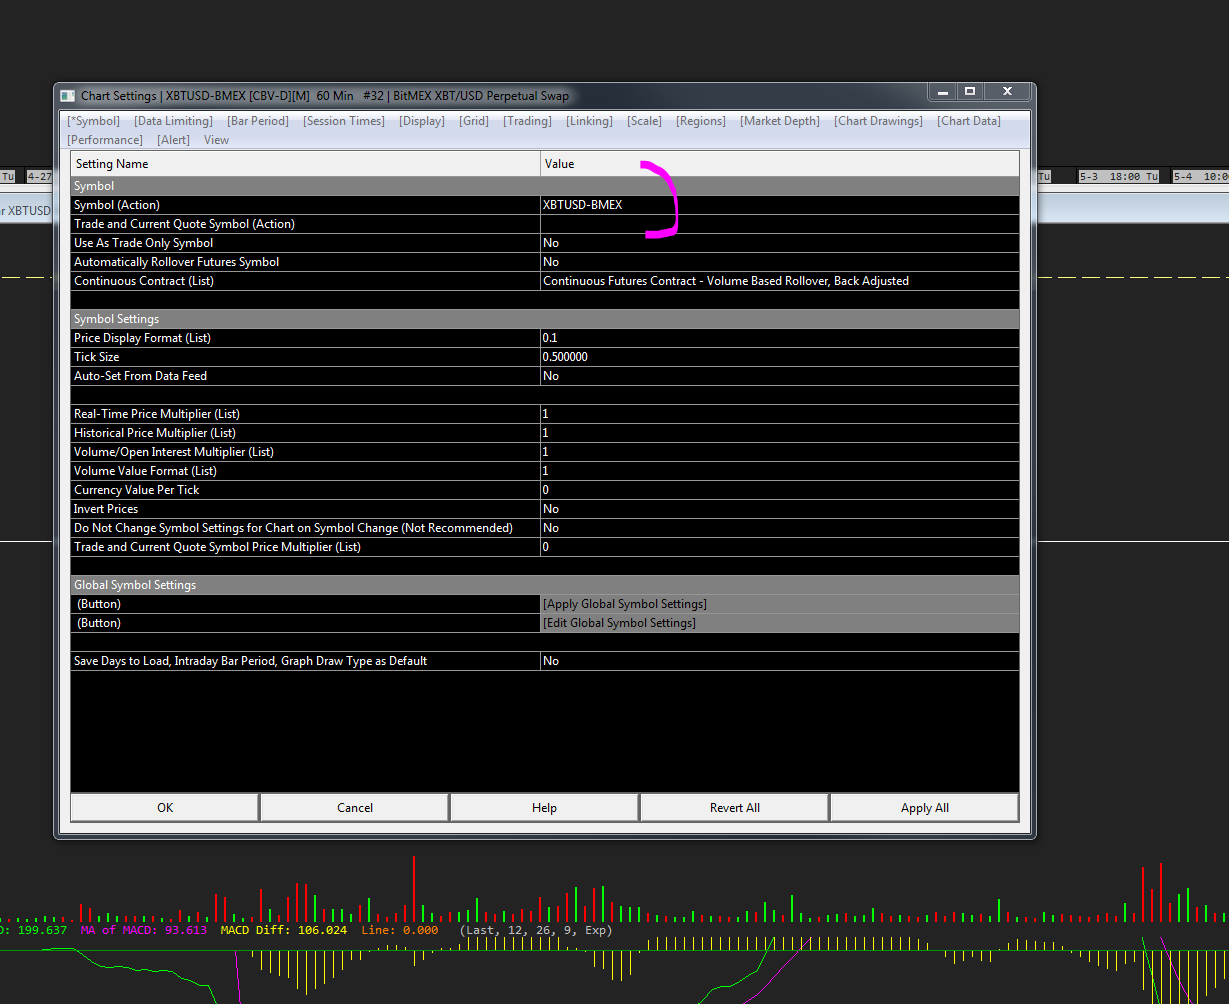Select the Chart Drawings tab
This screenshot has width=1229, height=1004.
click(x=879, y=121)
